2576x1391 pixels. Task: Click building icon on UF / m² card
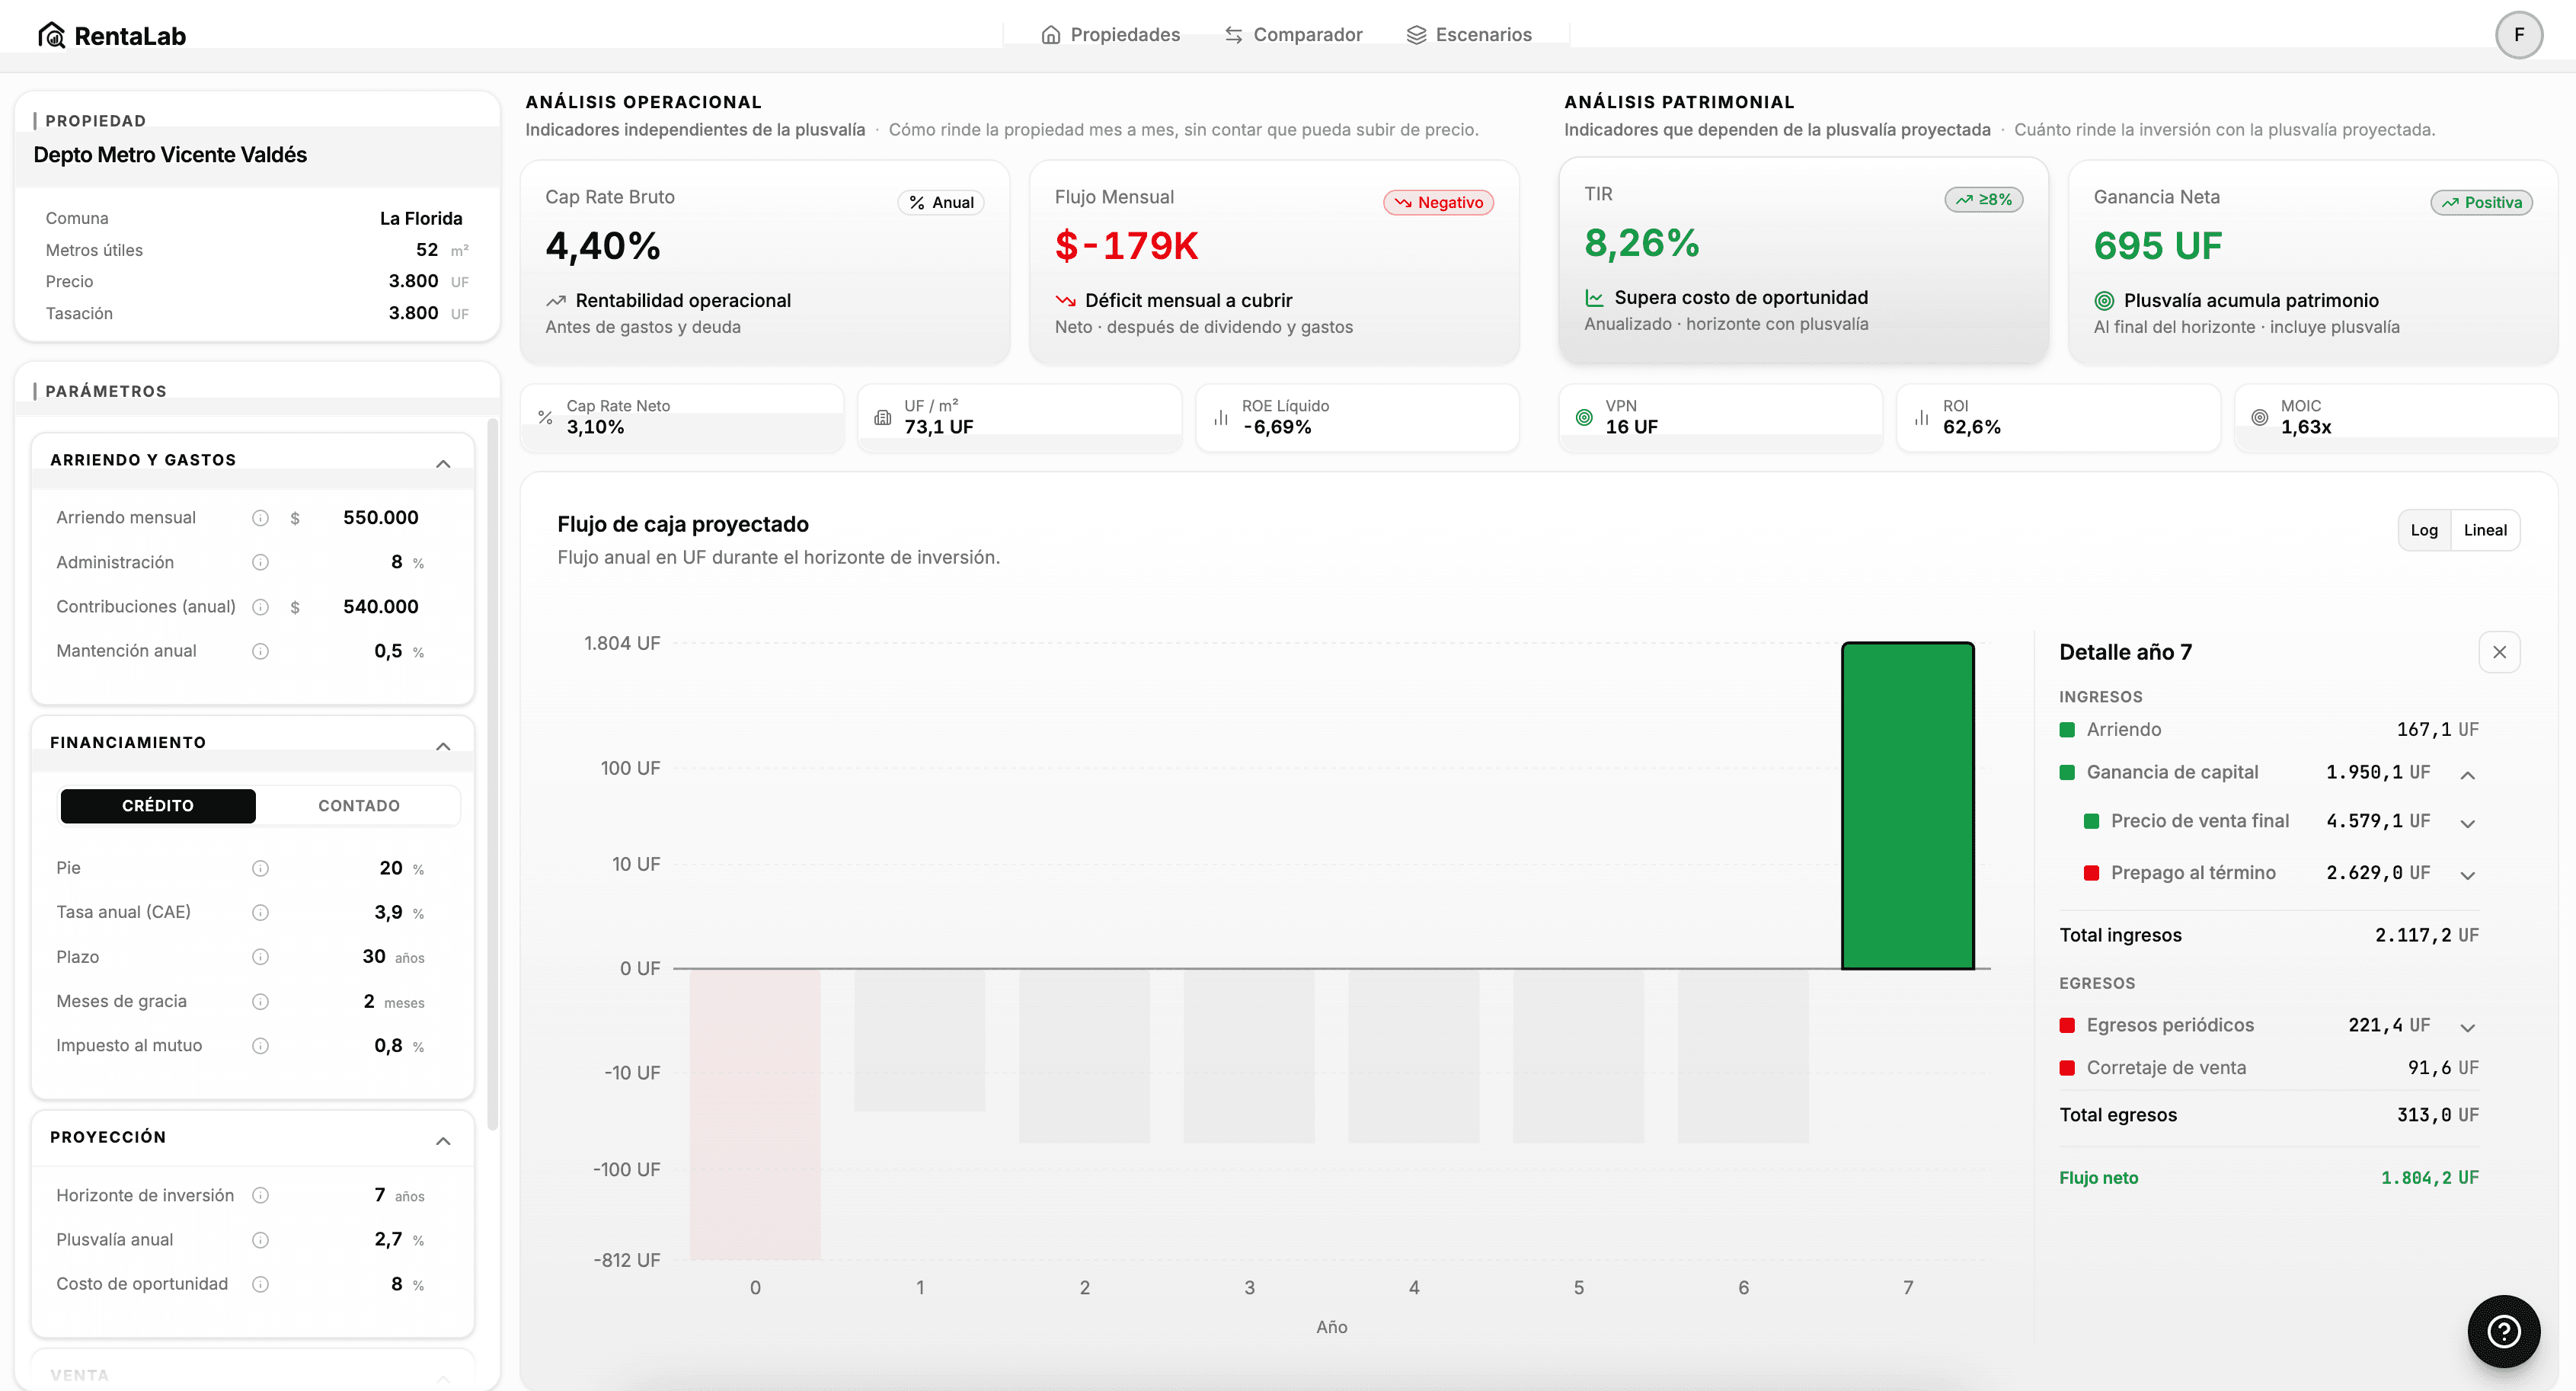(x=882, y=417)
